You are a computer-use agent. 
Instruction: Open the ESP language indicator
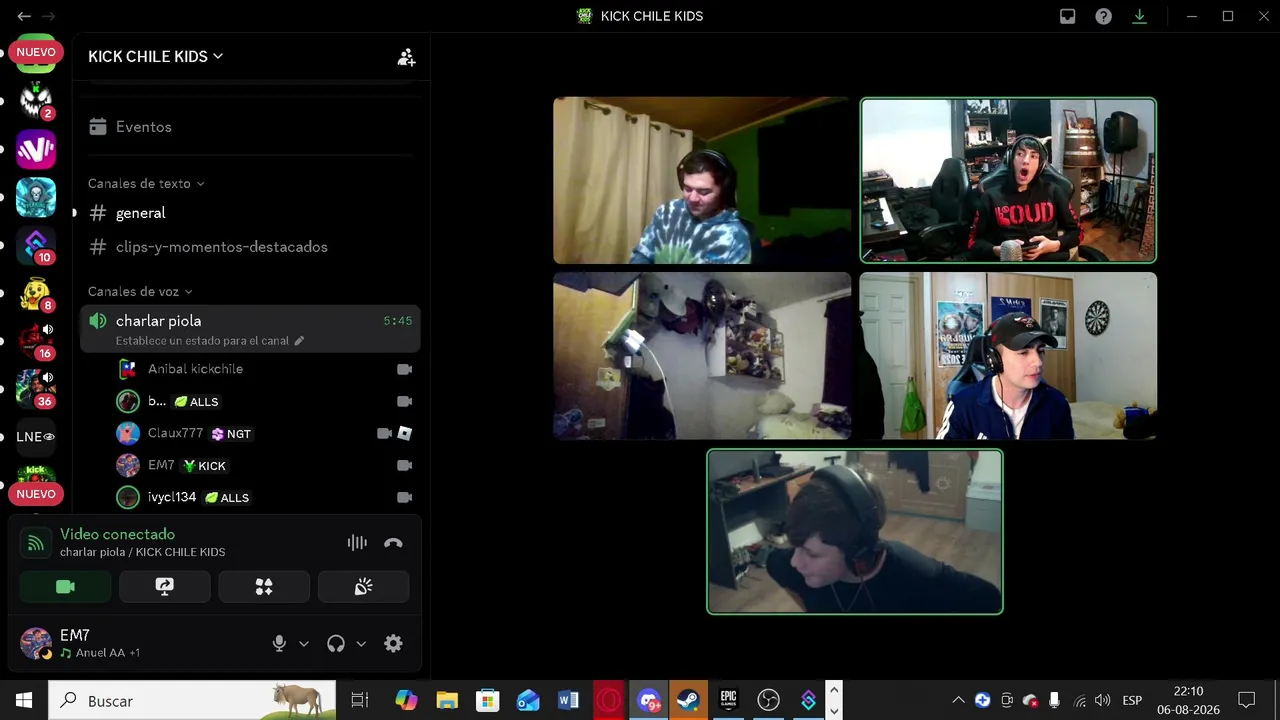pyautogui.click(x=1132, y=701)
